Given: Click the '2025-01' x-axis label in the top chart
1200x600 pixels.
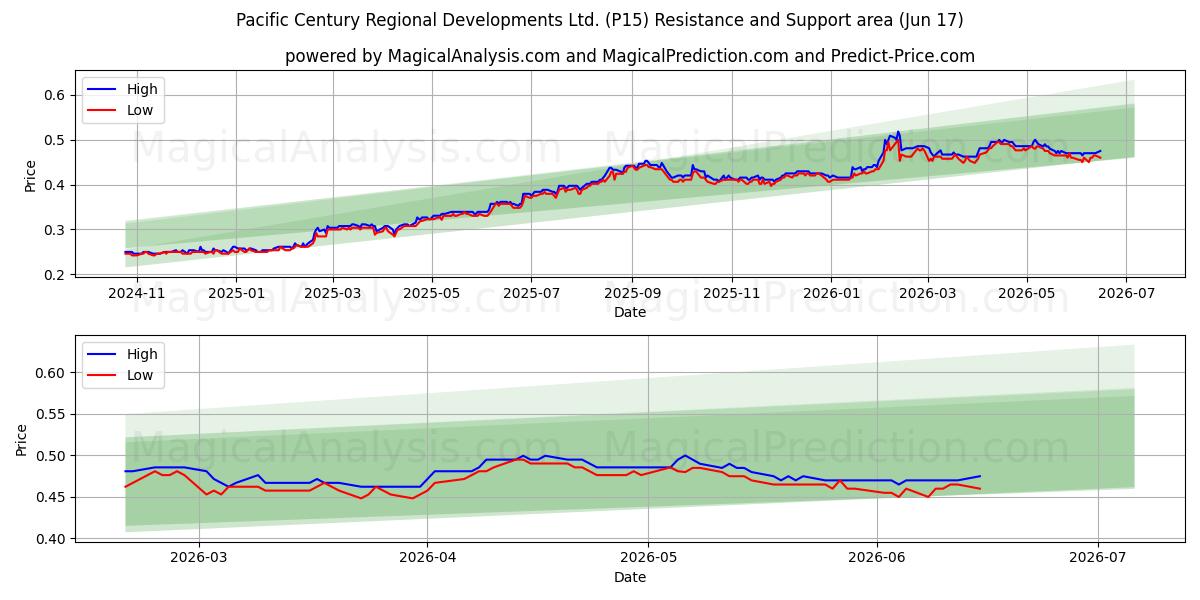Looking at the screenshot, I should [x=236, y=293].
